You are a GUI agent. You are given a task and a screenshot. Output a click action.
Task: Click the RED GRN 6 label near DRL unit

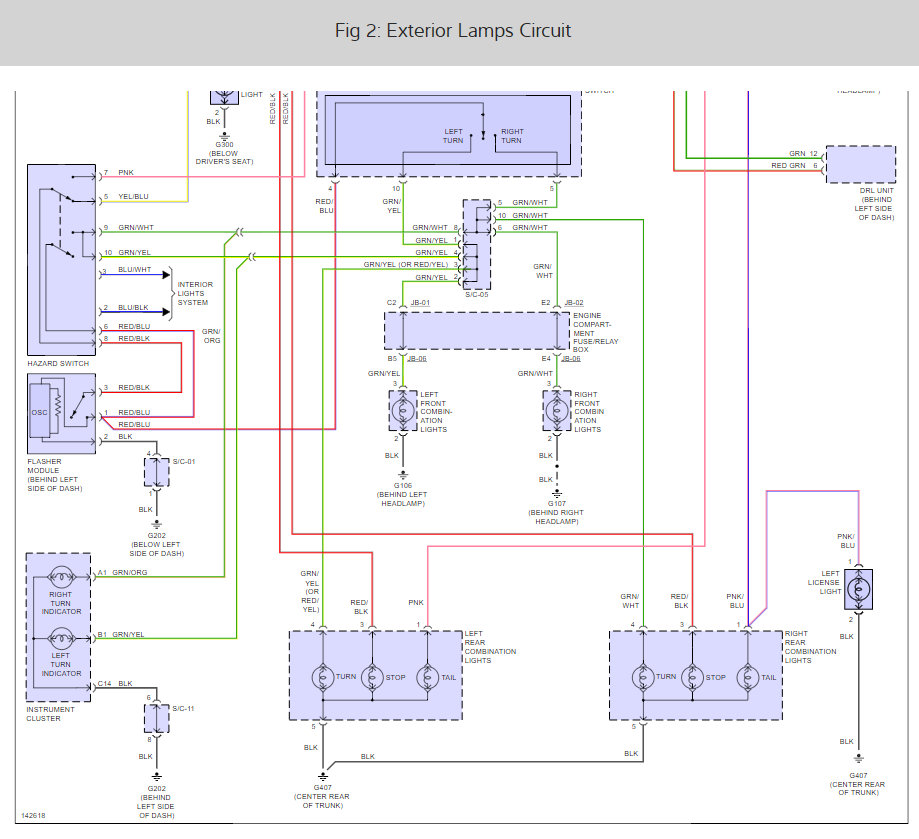pos(794,166)
